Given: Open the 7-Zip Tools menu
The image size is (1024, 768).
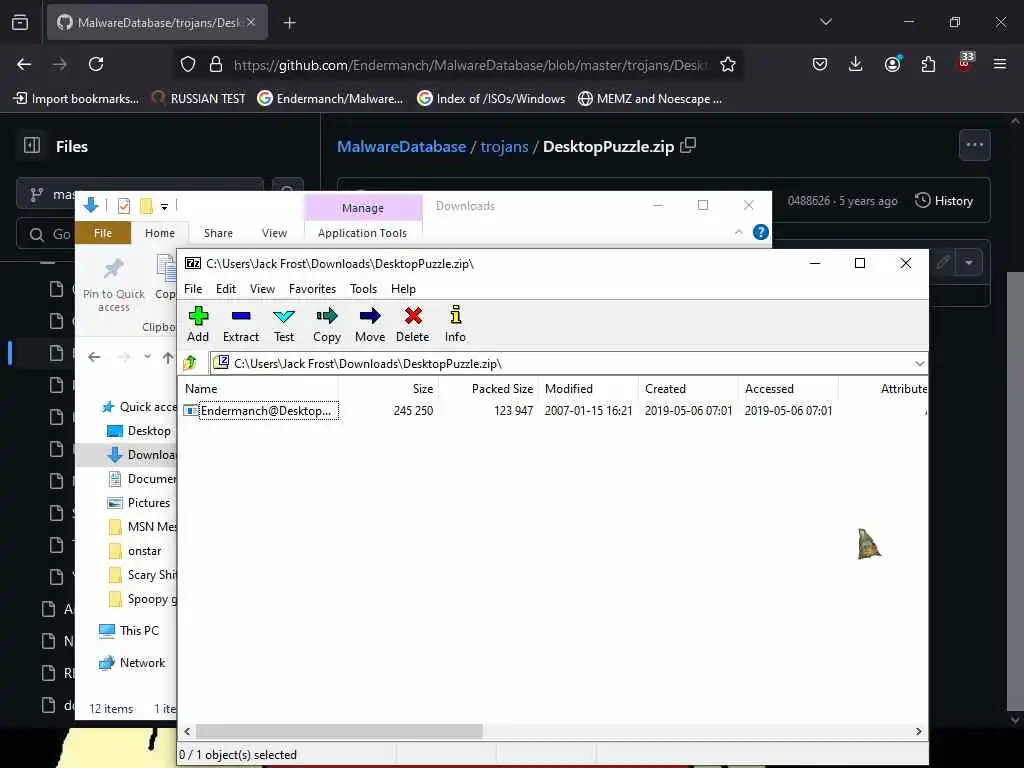Looking at the screenshot, I should point(363,289).
